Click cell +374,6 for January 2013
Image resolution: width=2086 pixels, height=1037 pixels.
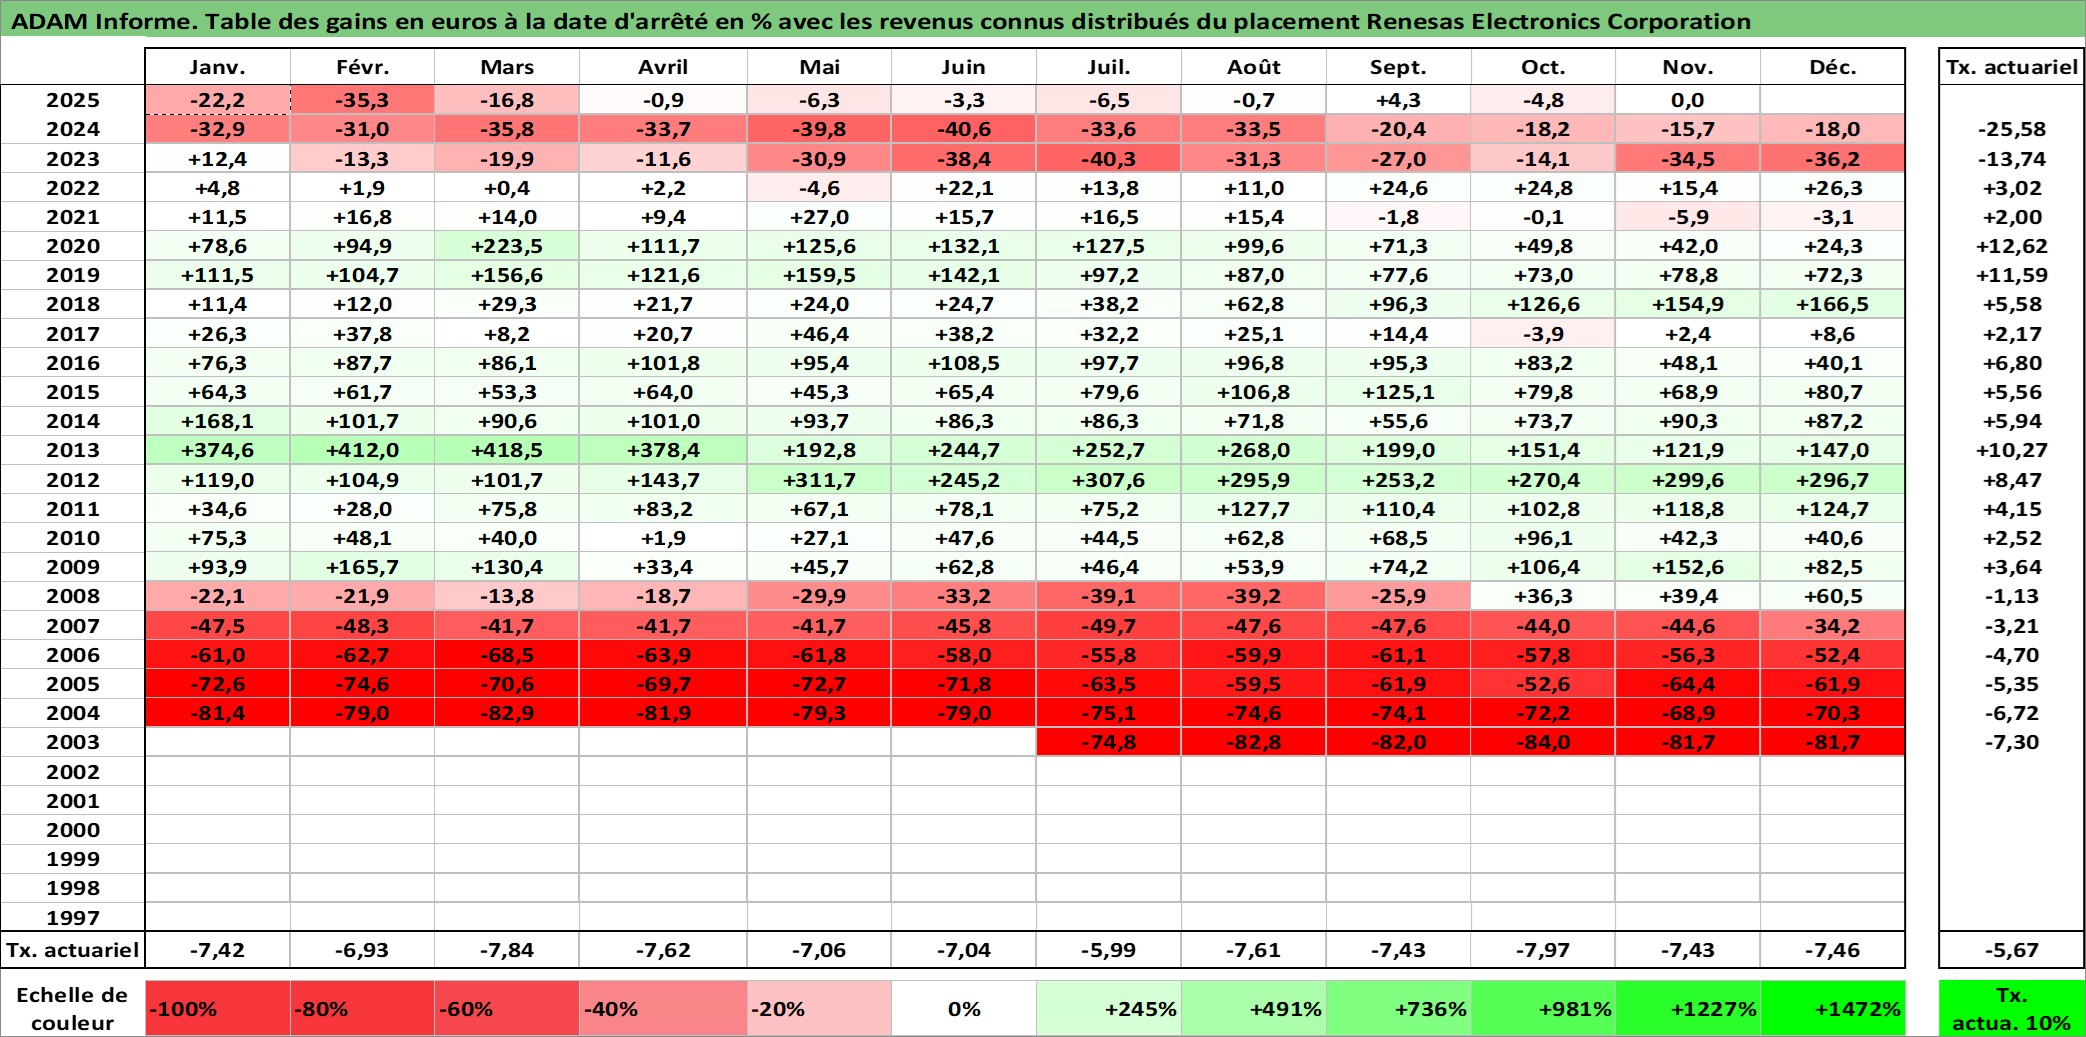[217, 450]
